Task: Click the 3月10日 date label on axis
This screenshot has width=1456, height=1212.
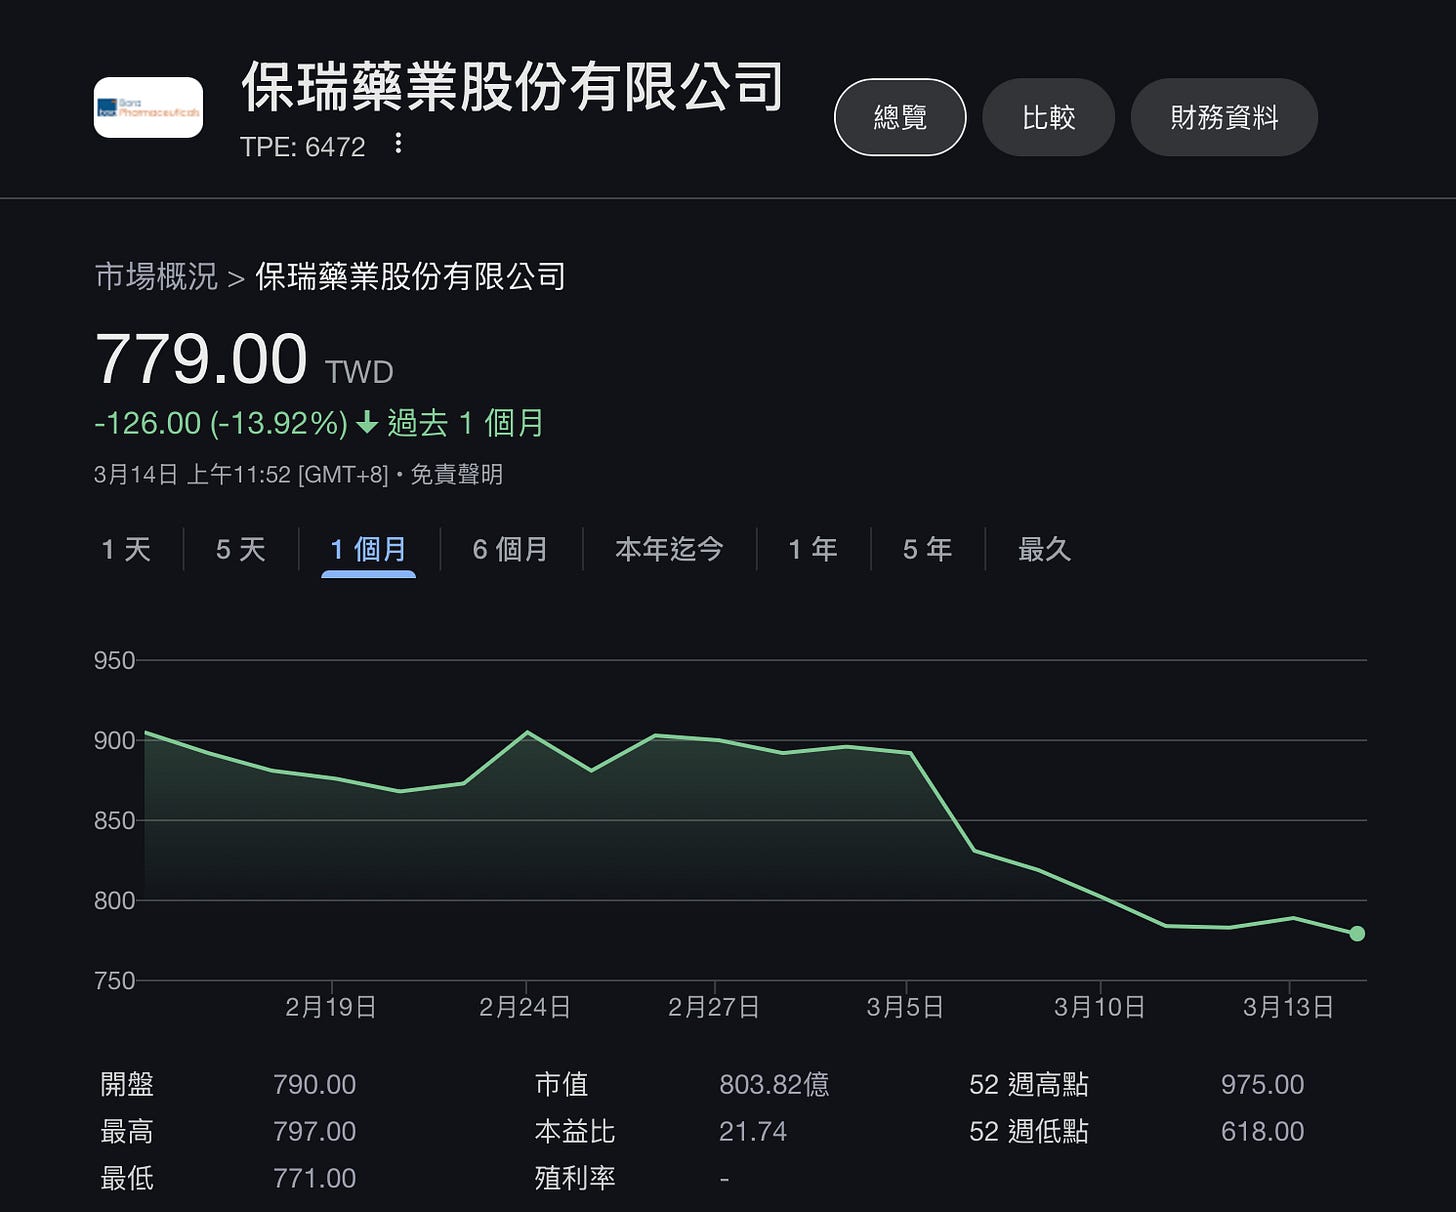Action: [1100, 1007]
